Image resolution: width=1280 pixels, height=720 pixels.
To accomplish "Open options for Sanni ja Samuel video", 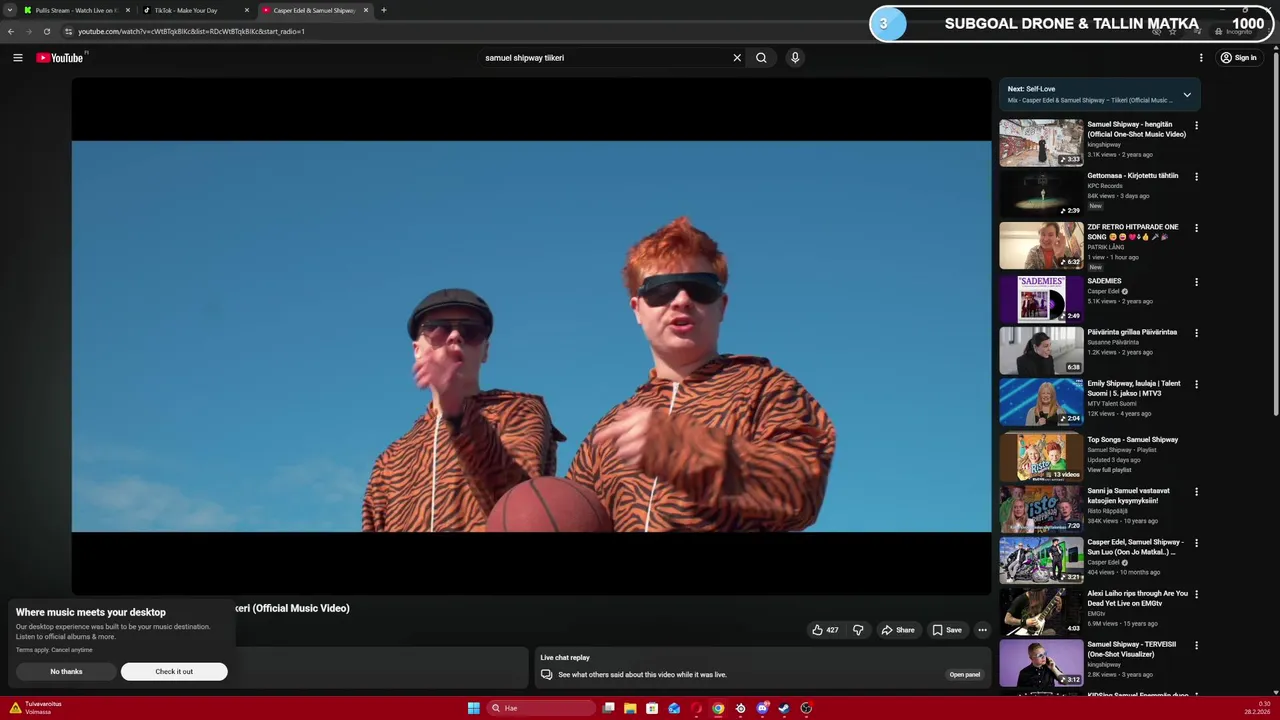I will (x=1196, y=492).
